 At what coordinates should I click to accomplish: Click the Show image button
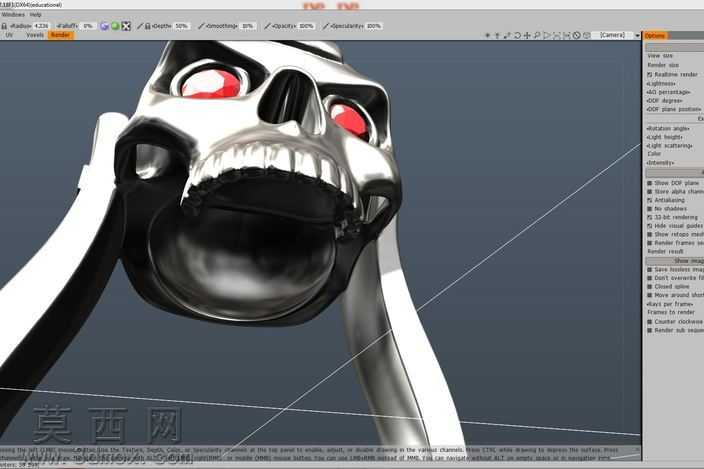675,261
